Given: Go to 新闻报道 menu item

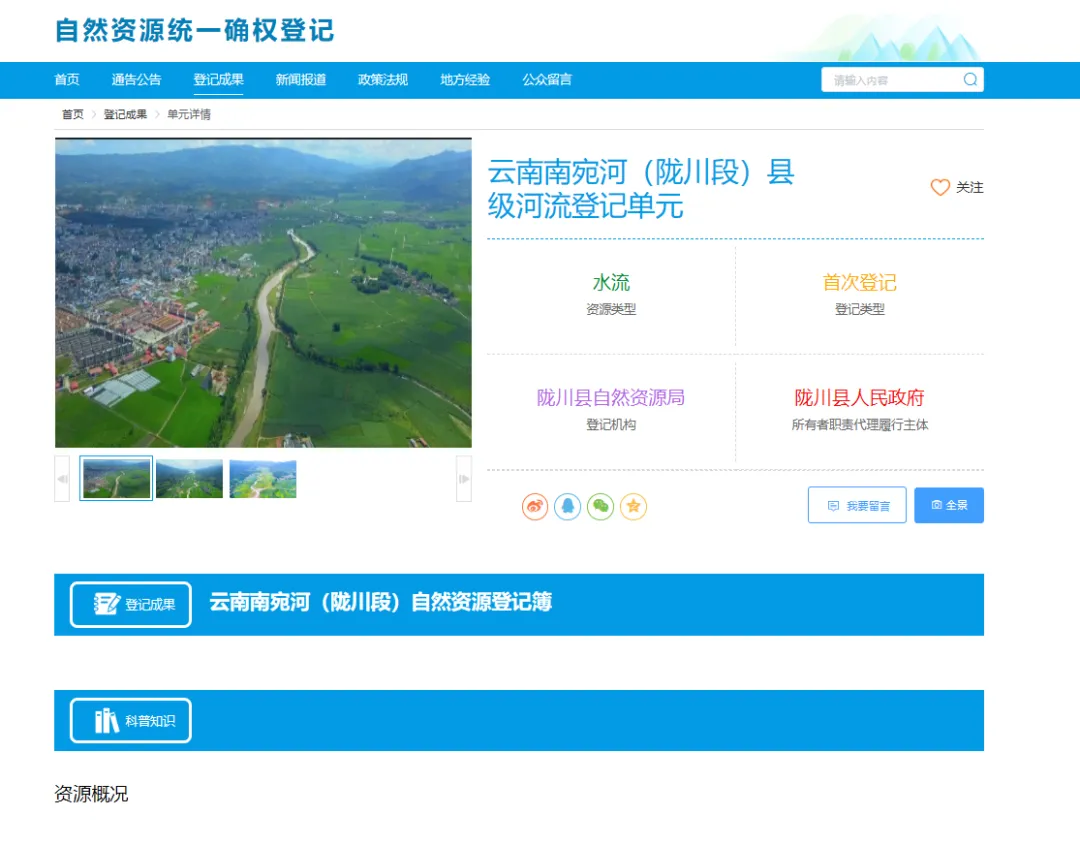Looking at the screenshot, I should click(x=301, y=80).
